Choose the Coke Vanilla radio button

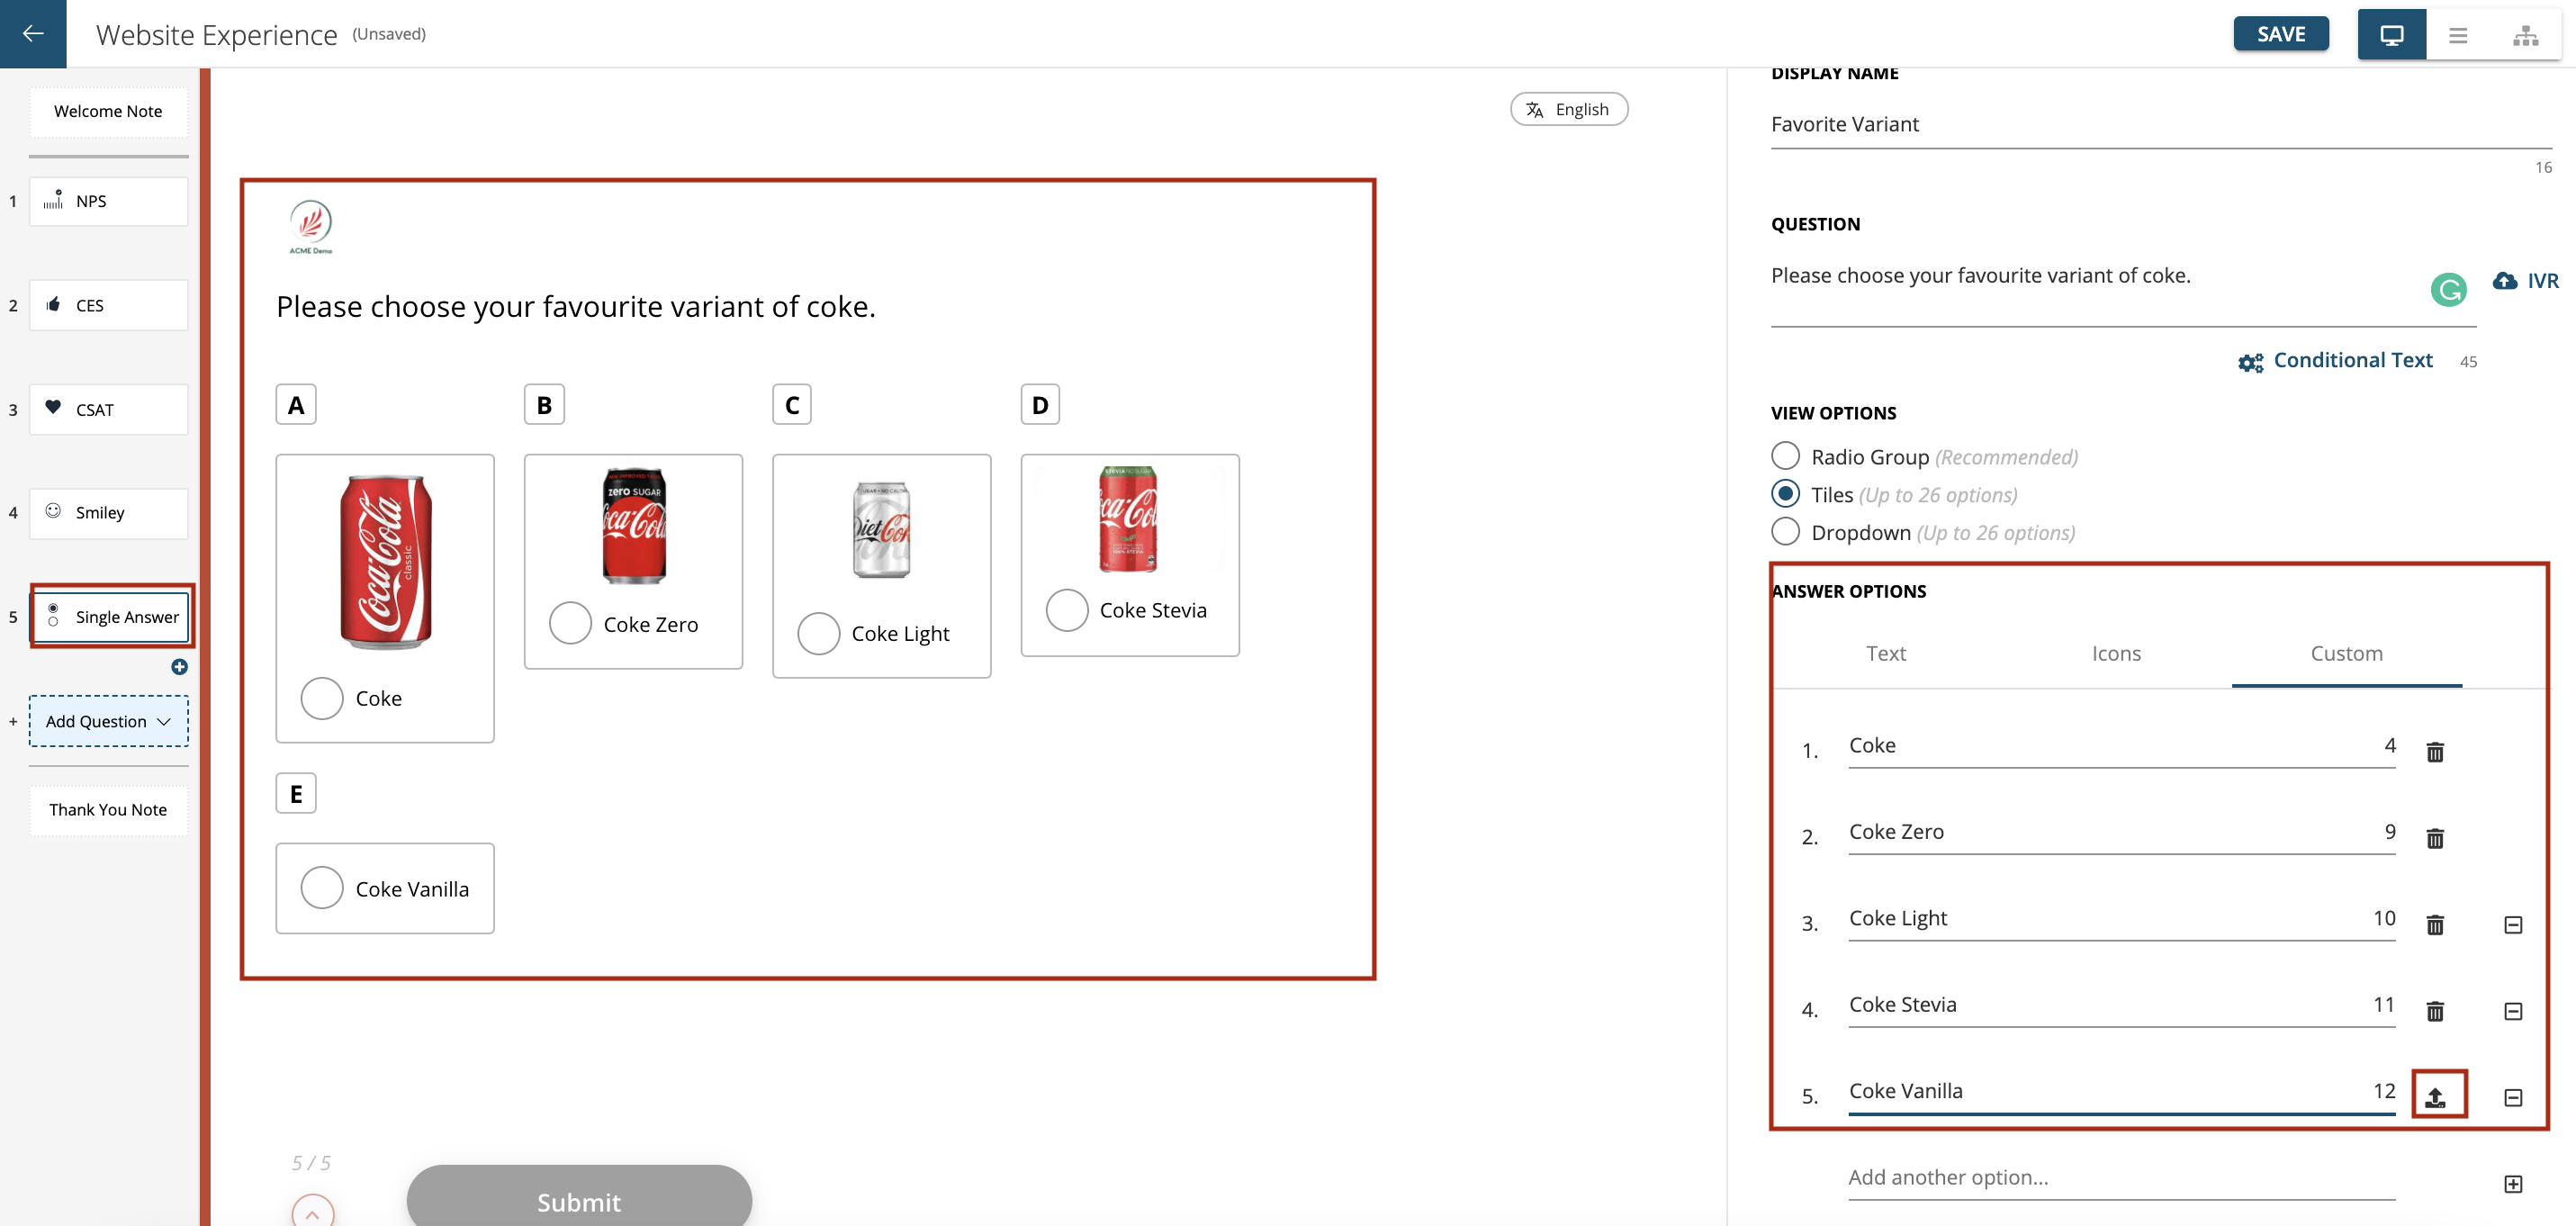pyautogui.click(x=322, y=887)
